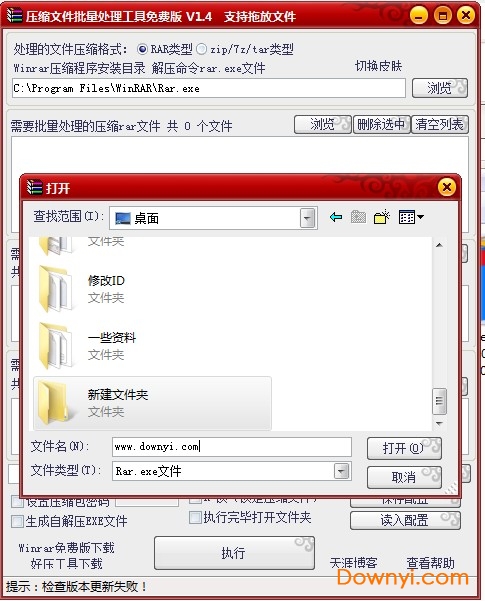
Task: Click the 取消 button
Action: (x=404, y=477)
